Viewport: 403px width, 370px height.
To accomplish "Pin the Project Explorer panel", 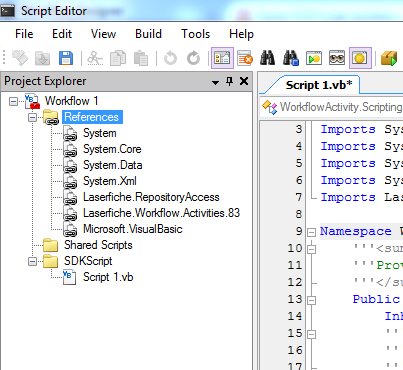I will pos(229,81).
